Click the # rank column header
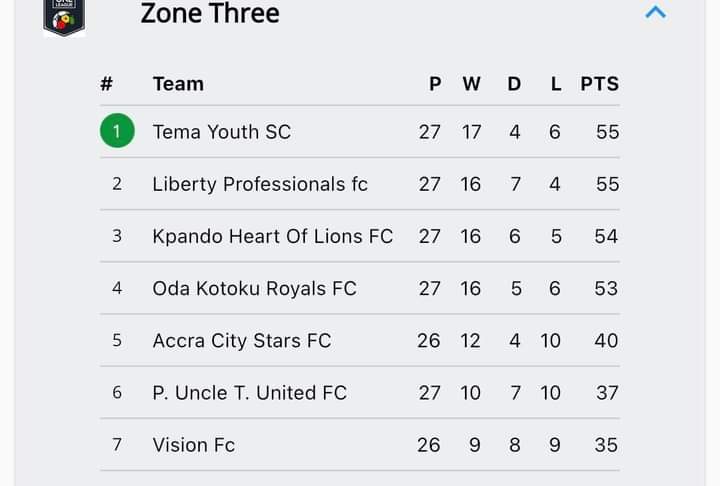This screenshot has height=486, width=720. [x=107, y=84]
